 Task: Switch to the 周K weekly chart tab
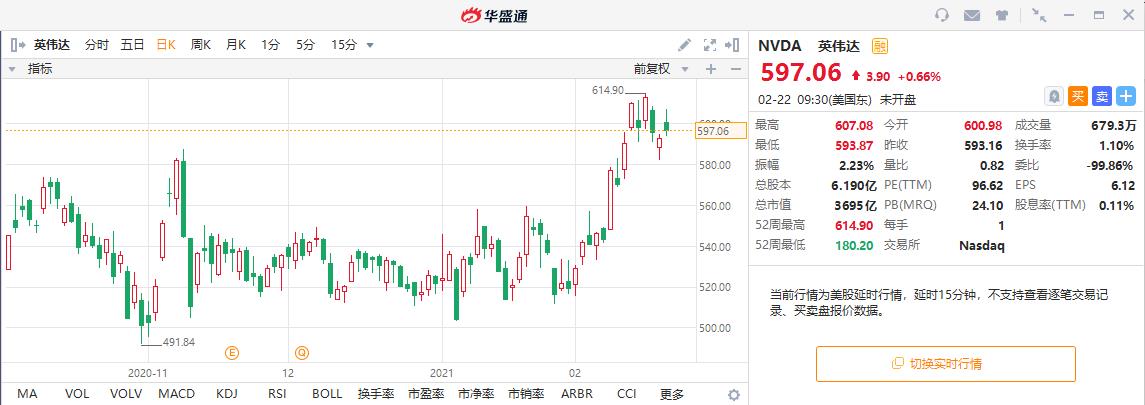200,45
